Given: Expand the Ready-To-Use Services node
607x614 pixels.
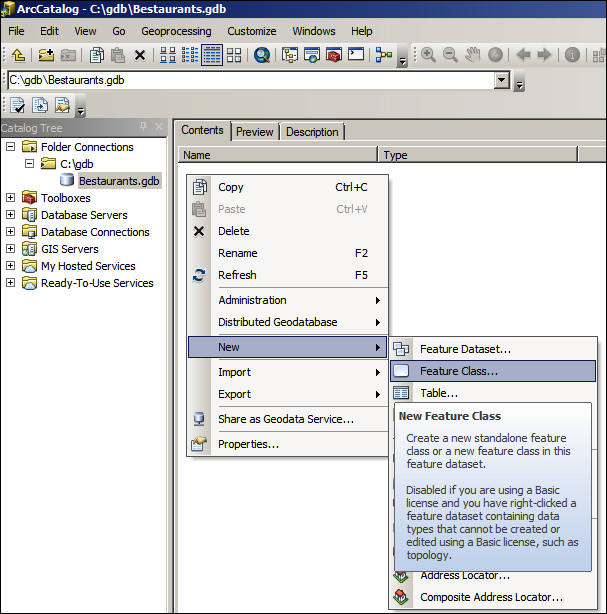Looking at the screenshot, I should point(11,283).
